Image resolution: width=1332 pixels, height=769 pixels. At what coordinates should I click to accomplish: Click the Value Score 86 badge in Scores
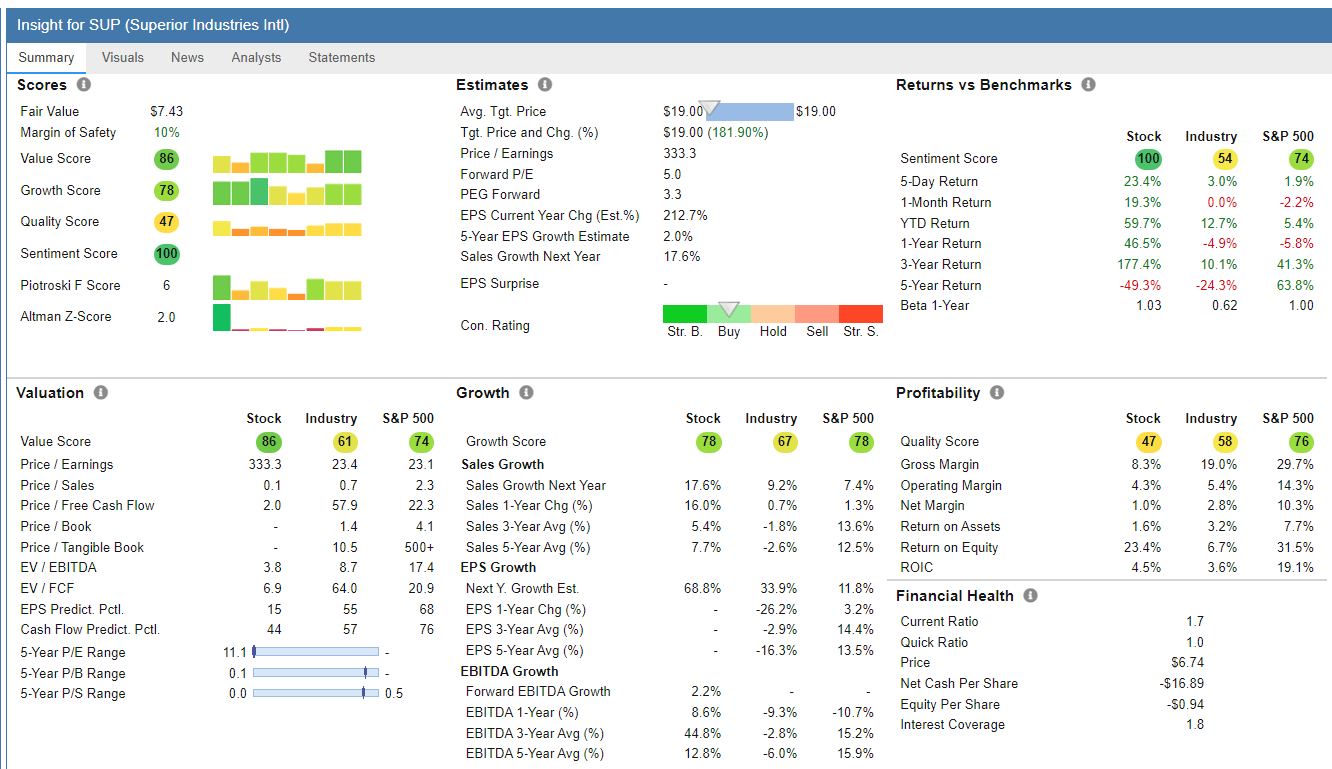coord(166,159)
